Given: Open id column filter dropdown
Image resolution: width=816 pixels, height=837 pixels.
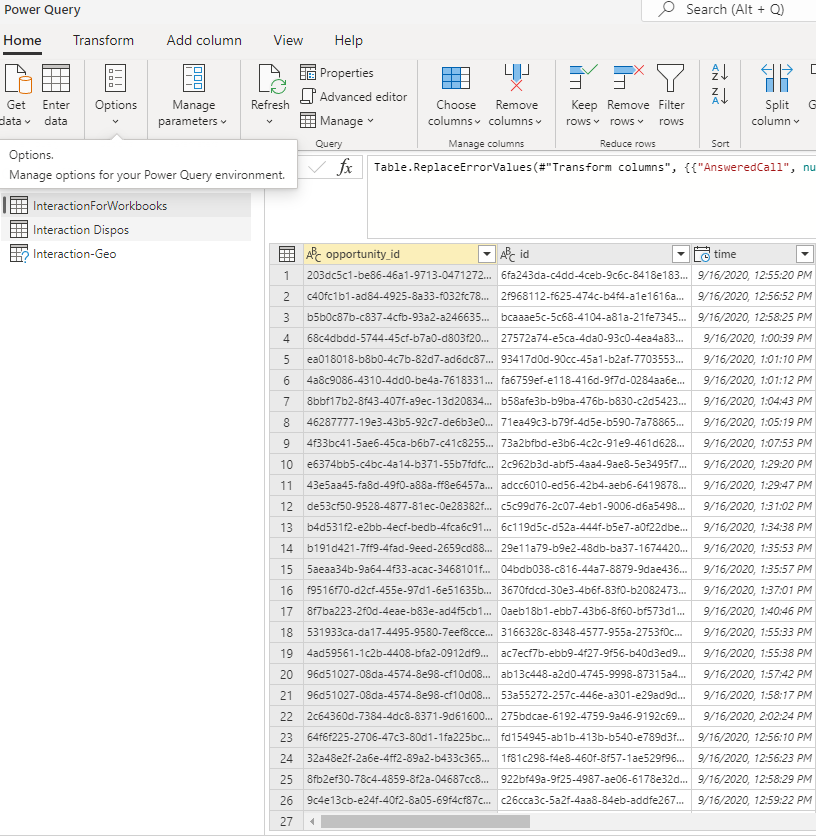Looking at the screenshot, I should 680,254.
